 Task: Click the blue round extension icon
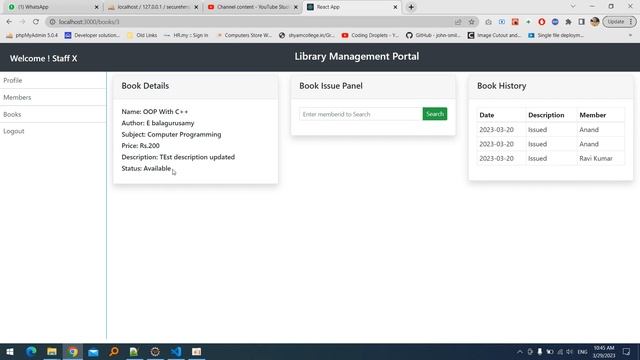pyautogui.click(x=555, y=22)
